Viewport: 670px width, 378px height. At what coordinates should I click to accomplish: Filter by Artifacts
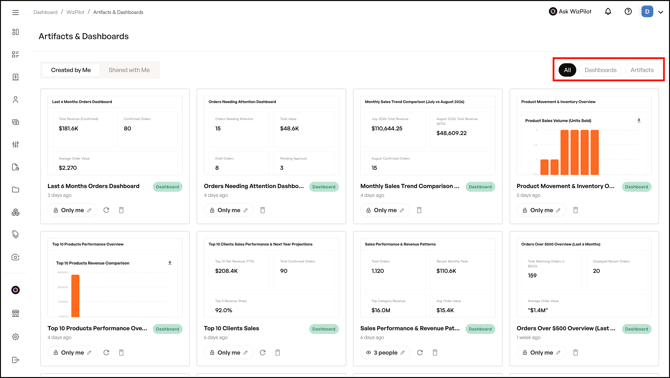point(642,70)
